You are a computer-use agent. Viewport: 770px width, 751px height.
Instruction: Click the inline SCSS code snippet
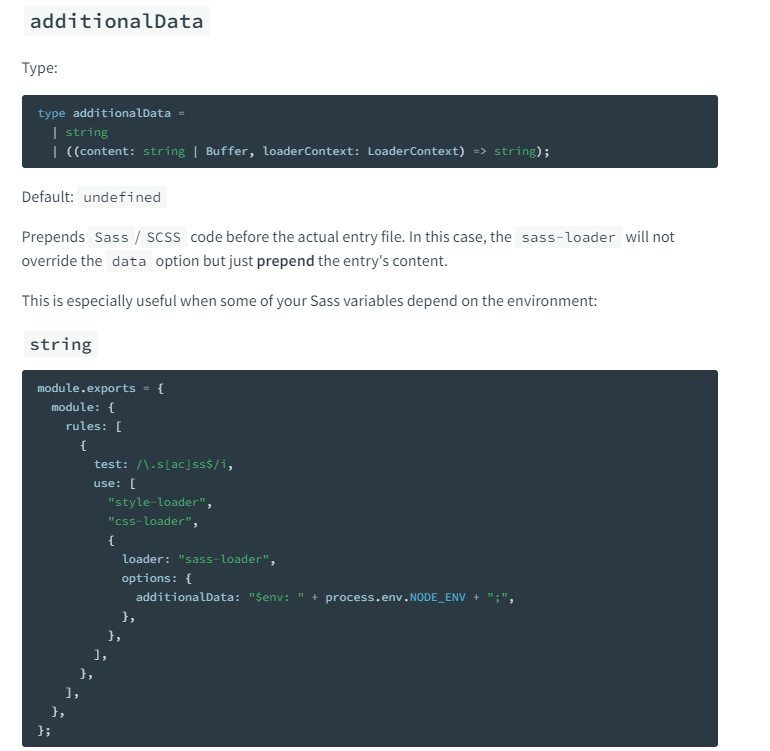tap(165, 237)
